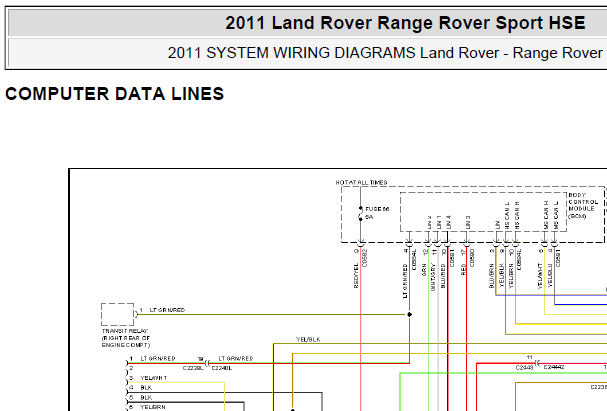This screenshot has width=607, height=411.
Task: Click the 'WHT/GRY' wire label
Action: point(433,277)
